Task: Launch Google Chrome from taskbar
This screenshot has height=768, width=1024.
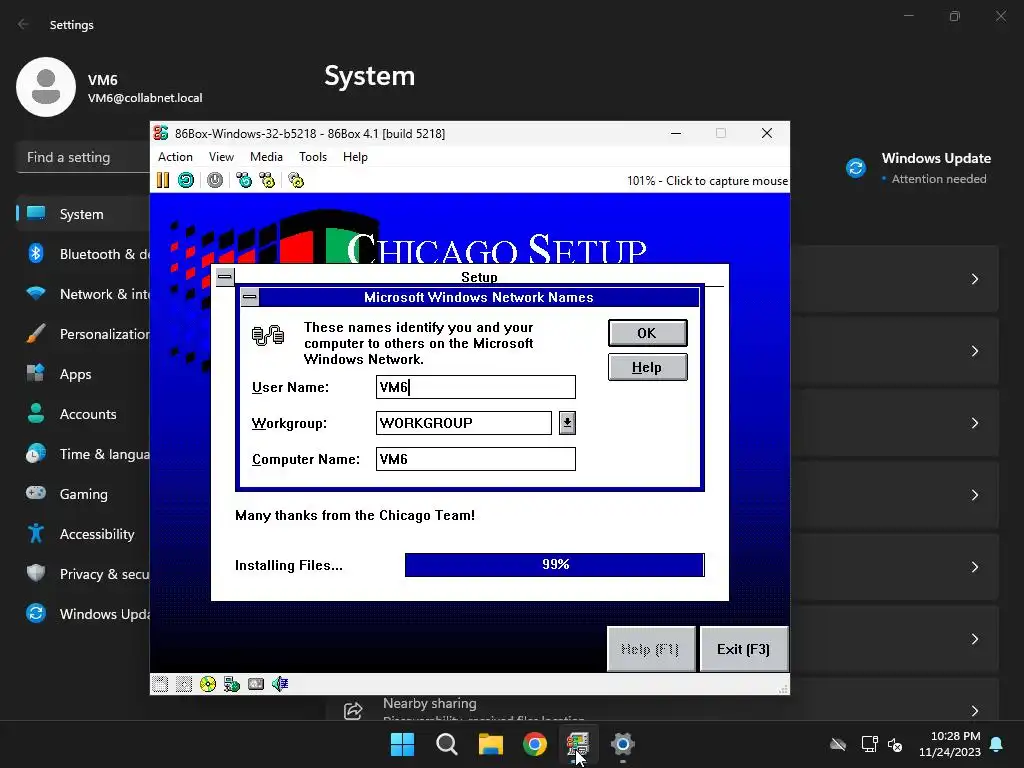Action: [x=535, y=744]
